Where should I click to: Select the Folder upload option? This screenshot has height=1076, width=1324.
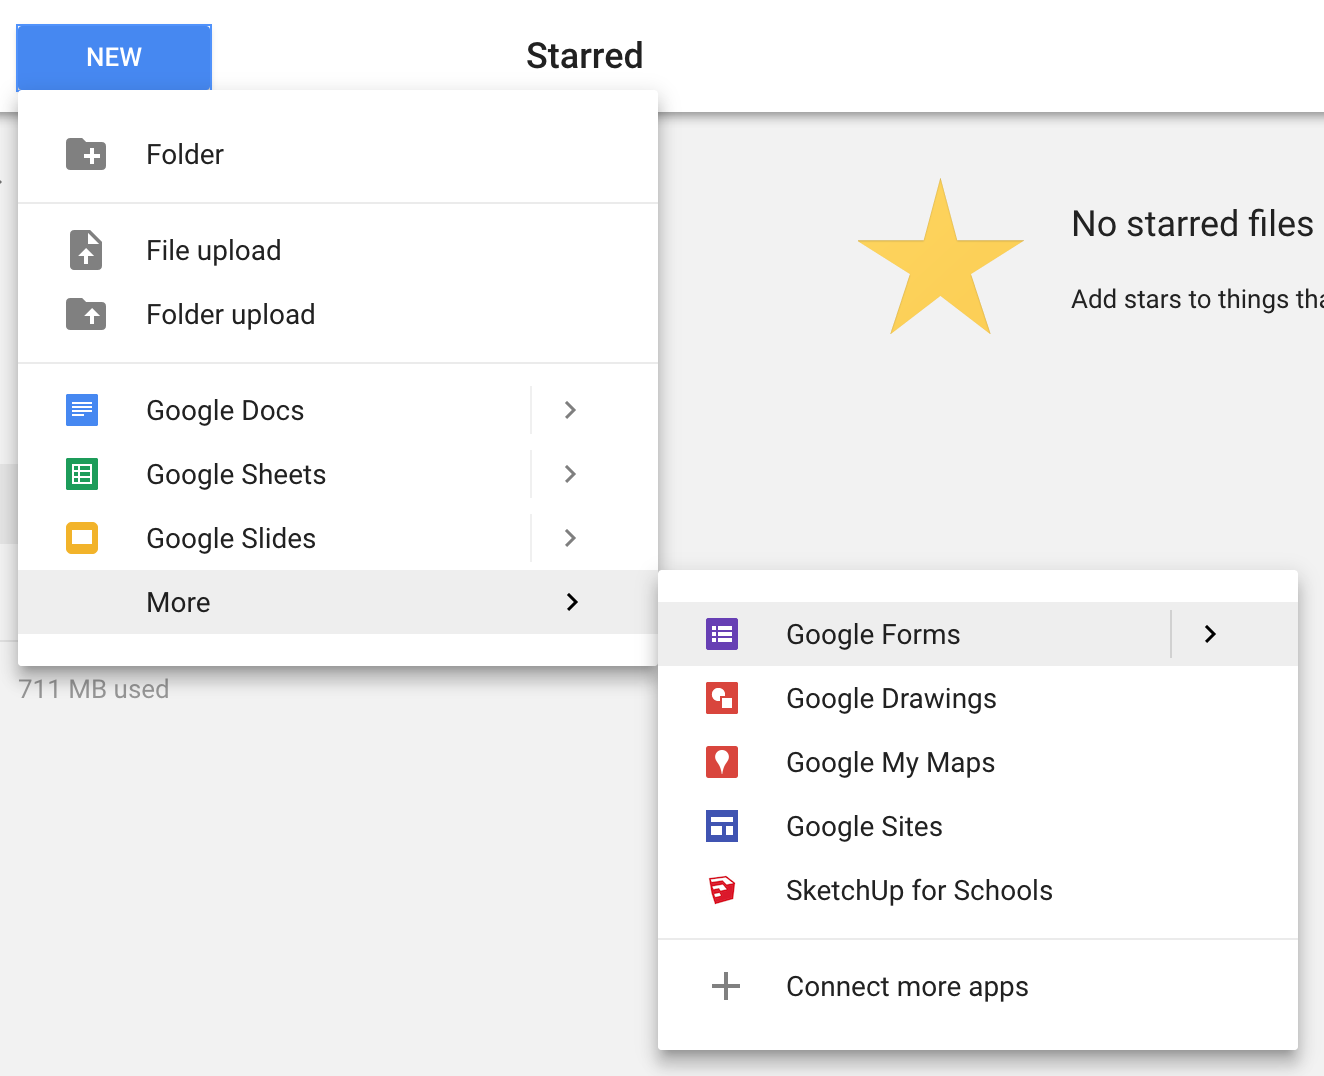(x=338, y=314)
